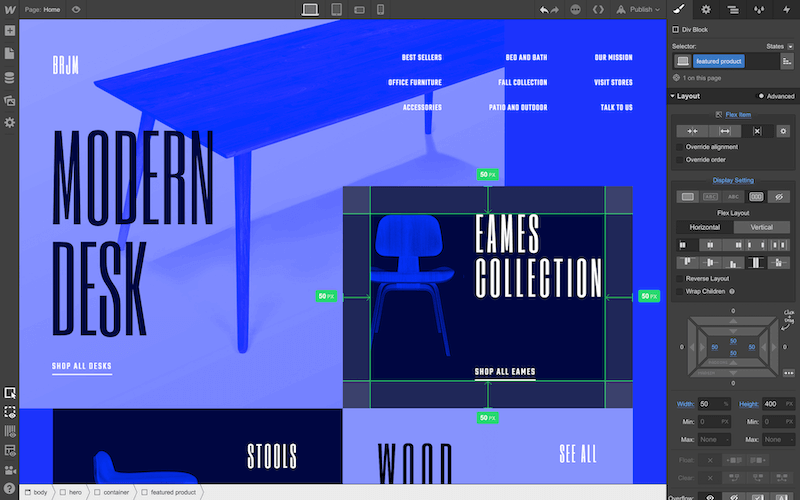800x500 pixels.
Task: Switch to the Style Manager drops tab
Action: 760,9
